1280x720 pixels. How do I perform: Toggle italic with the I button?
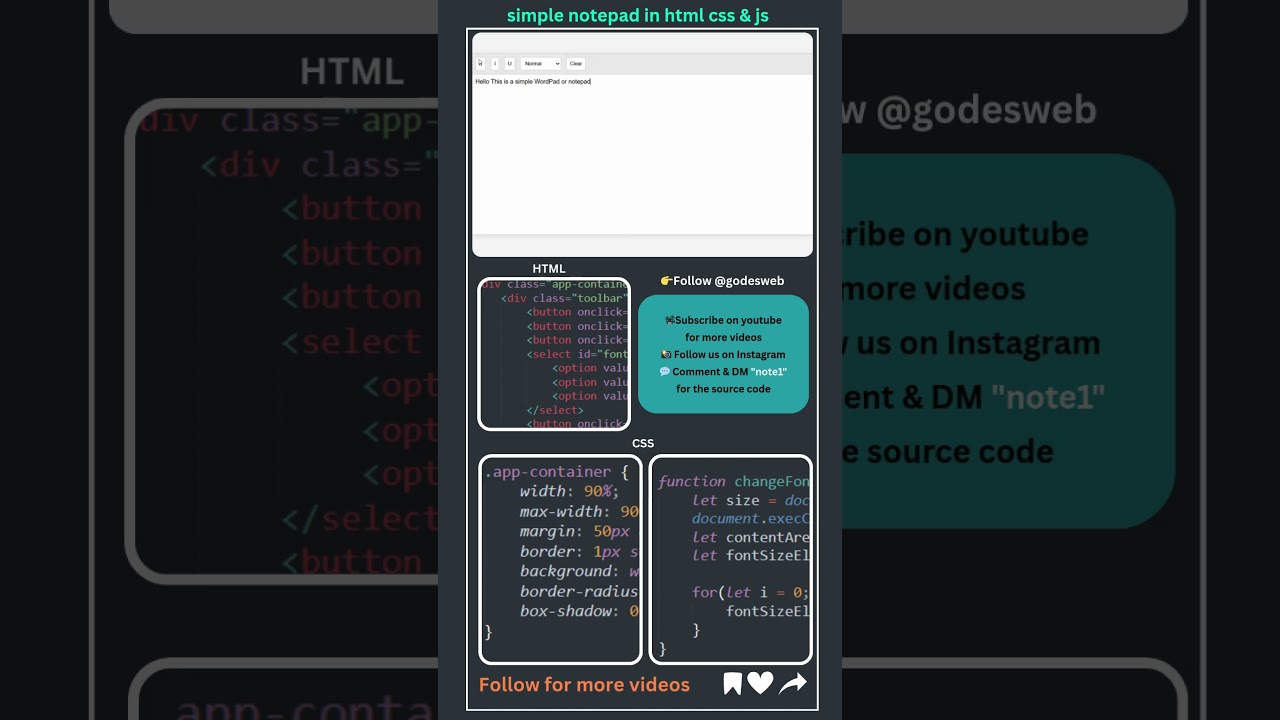(495, 63)
